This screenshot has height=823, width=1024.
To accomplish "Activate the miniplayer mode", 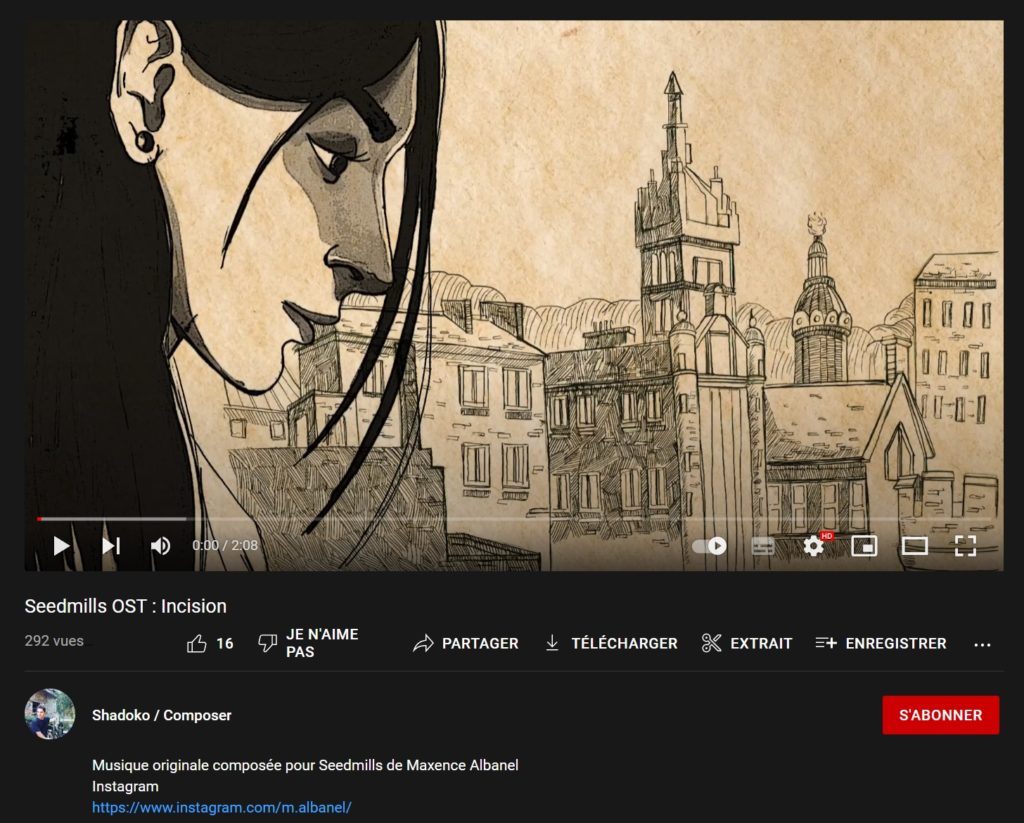I will click(864, 546).
